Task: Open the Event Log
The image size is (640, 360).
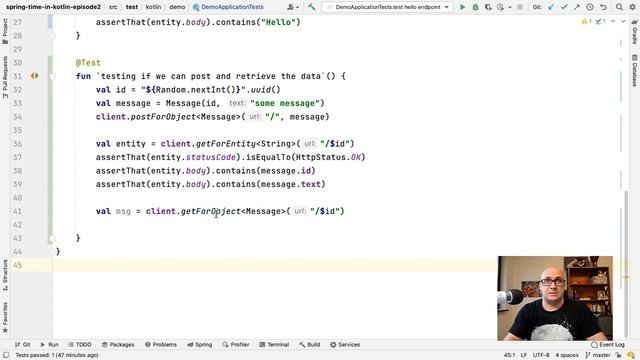Action: 608,344
